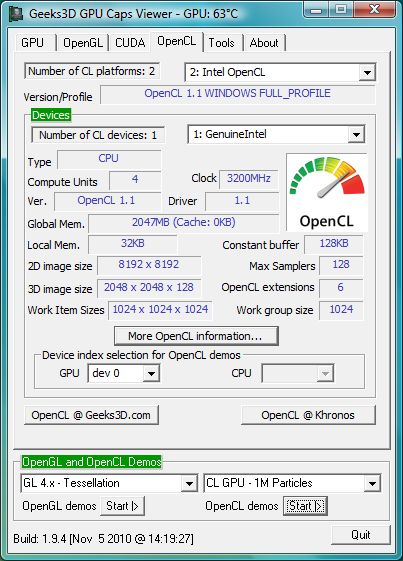The width and height of the screenshot is (403, 561).
Task: Start the OpenGL demo
Action: [122, 506]
